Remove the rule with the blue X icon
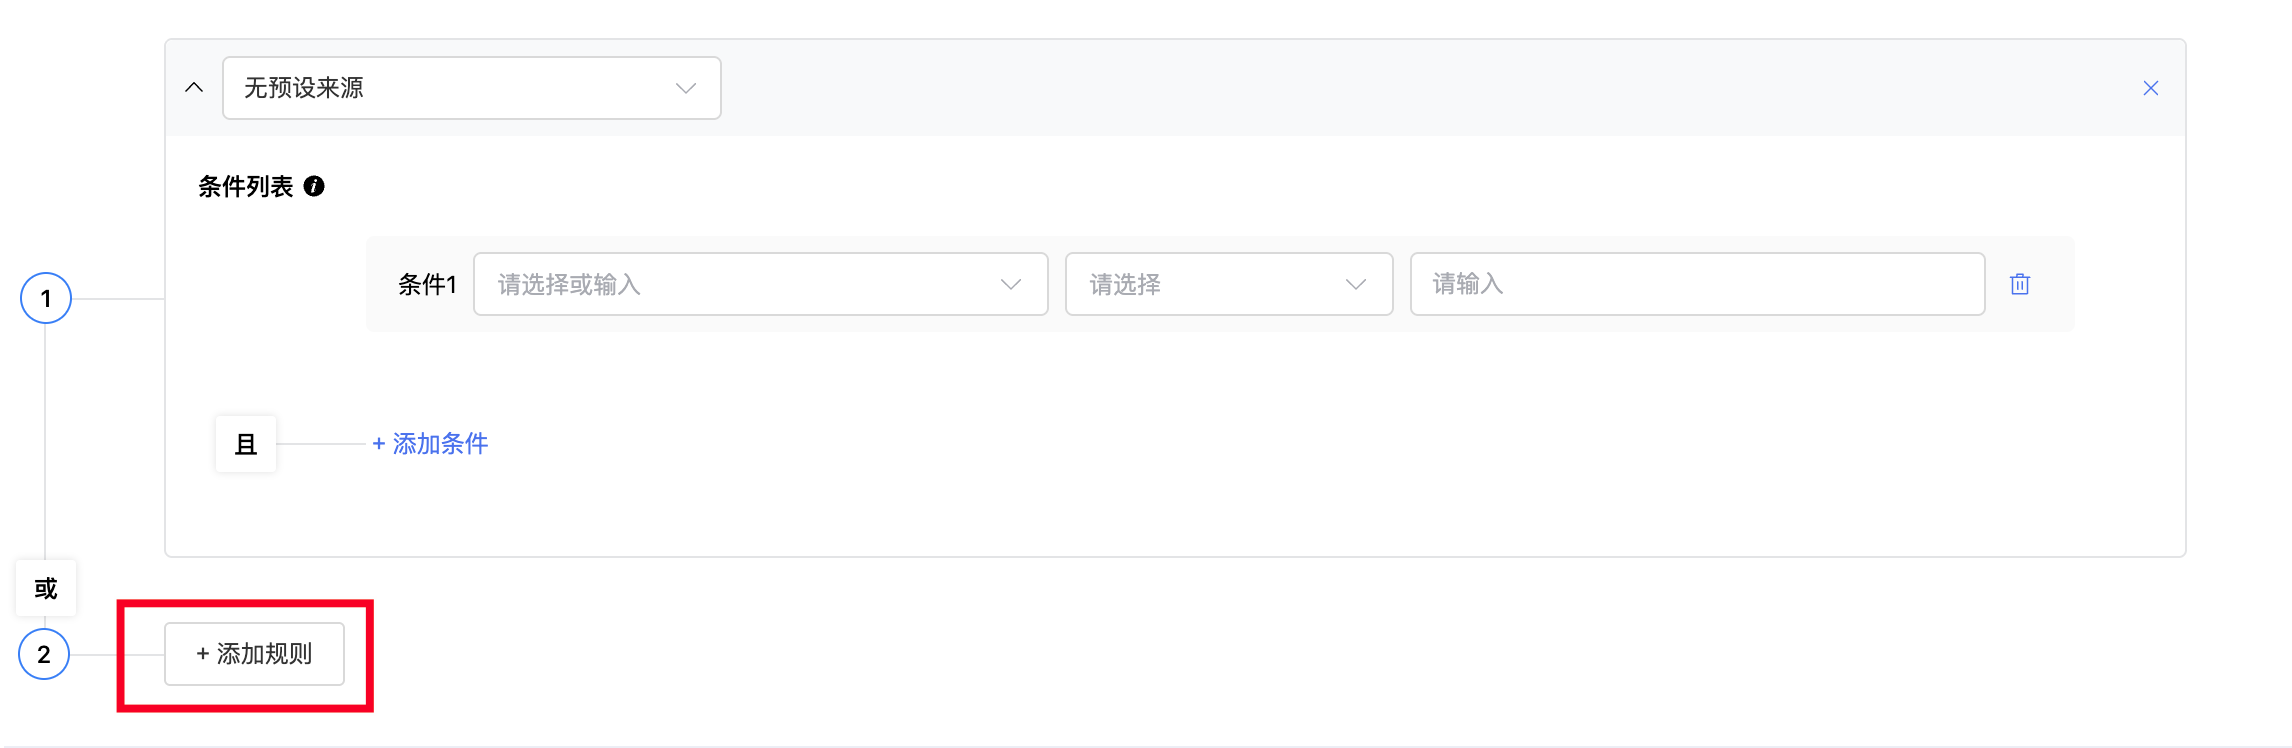 click(x=2150, y=88)
